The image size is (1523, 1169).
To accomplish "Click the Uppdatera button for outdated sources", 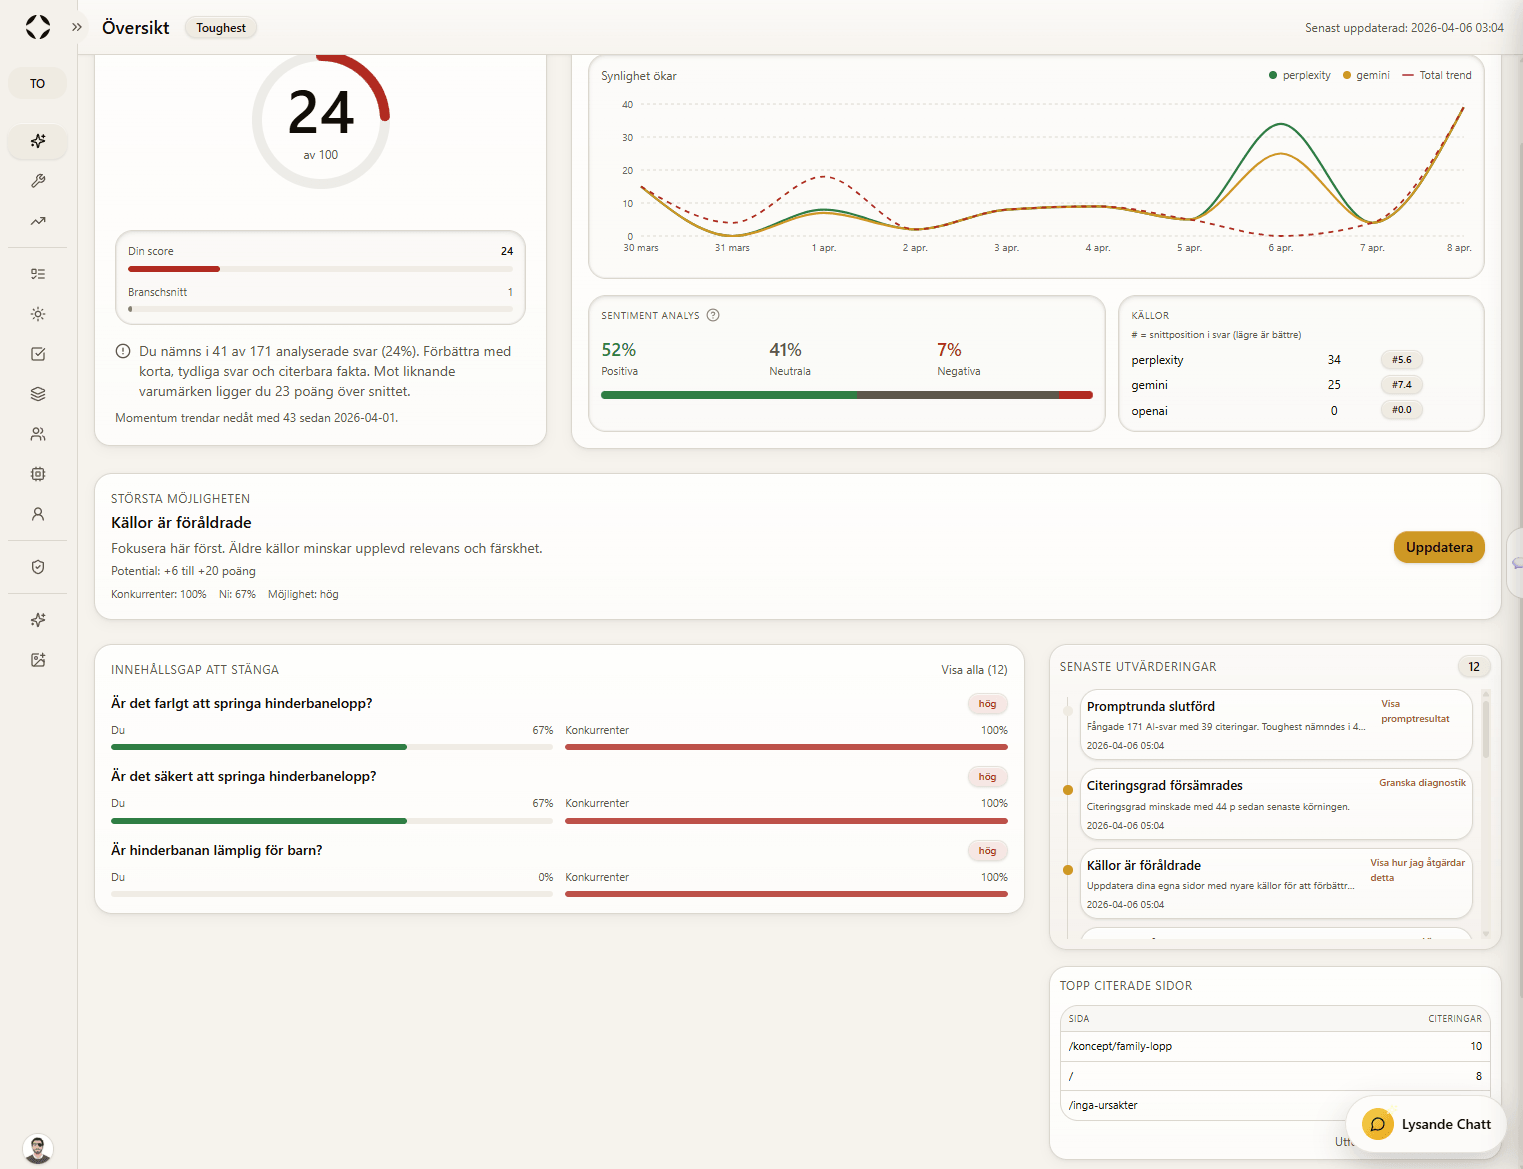I will tap(1439, 547).
